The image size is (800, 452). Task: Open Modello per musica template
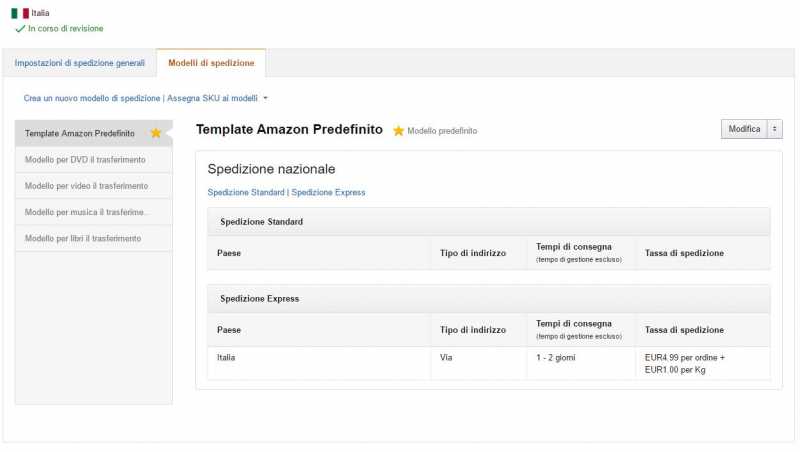(x=86, y=212)
